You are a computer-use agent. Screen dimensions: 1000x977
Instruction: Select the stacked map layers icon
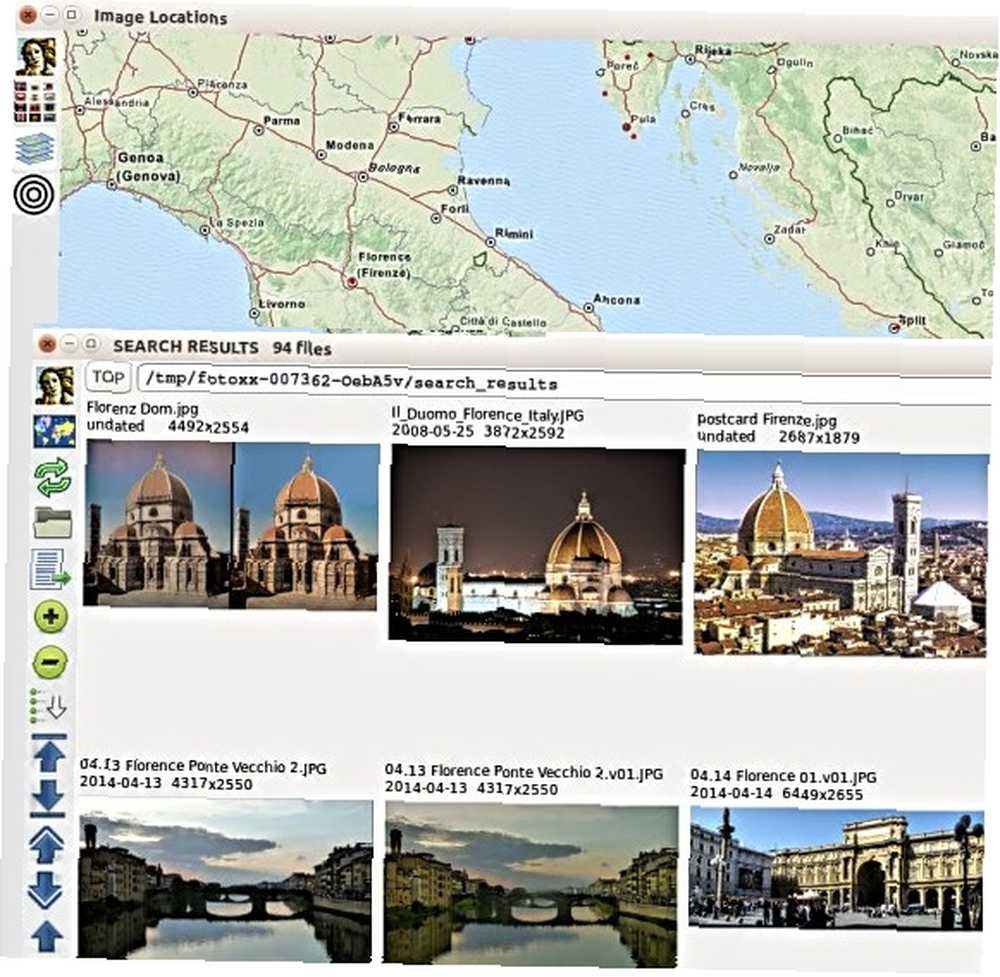click(34, 148)
